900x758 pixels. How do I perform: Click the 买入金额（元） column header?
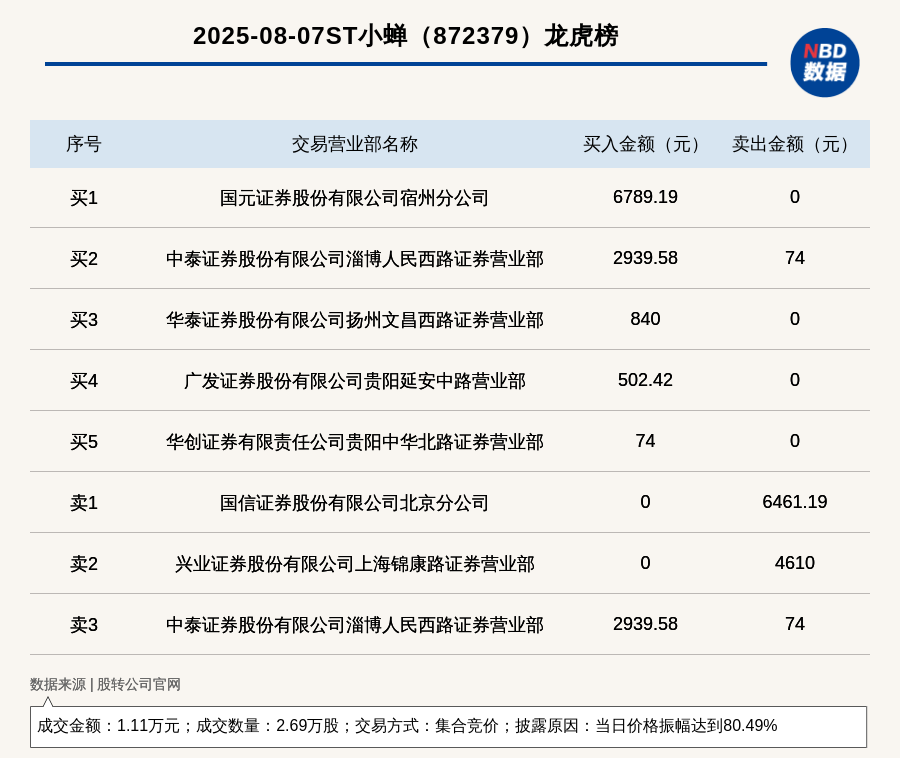click(x=645, y=144)
